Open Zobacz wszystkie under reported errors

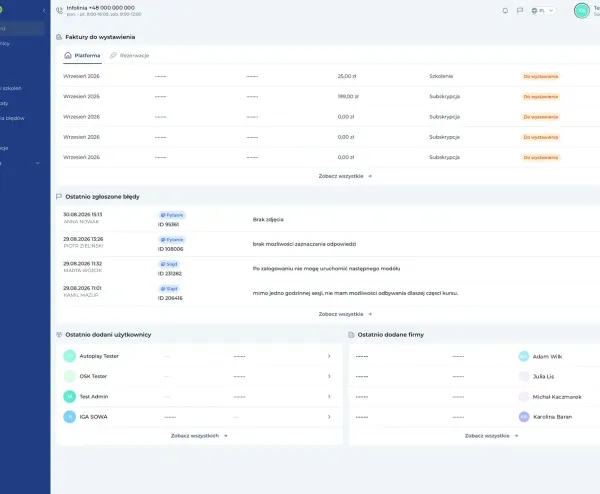(x=345, y=314)
